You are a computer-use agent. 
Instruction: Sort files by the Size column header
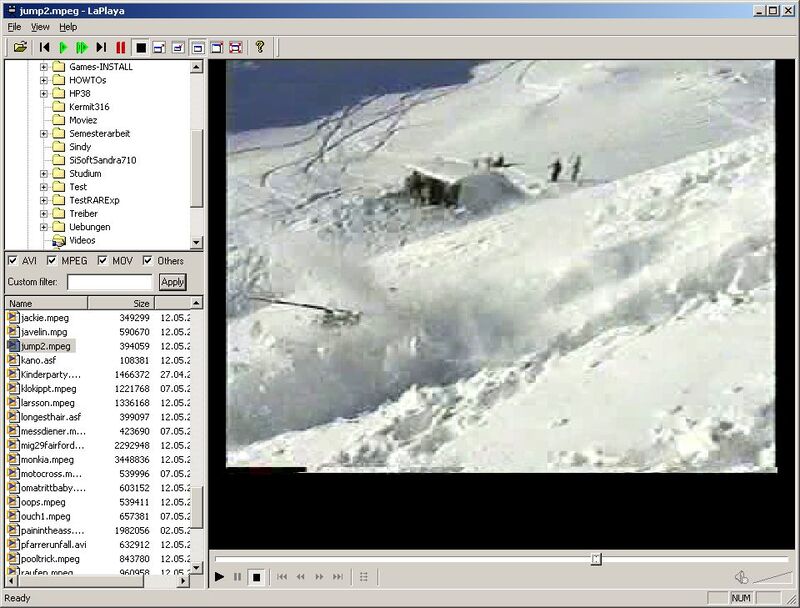tap(121, 303)
